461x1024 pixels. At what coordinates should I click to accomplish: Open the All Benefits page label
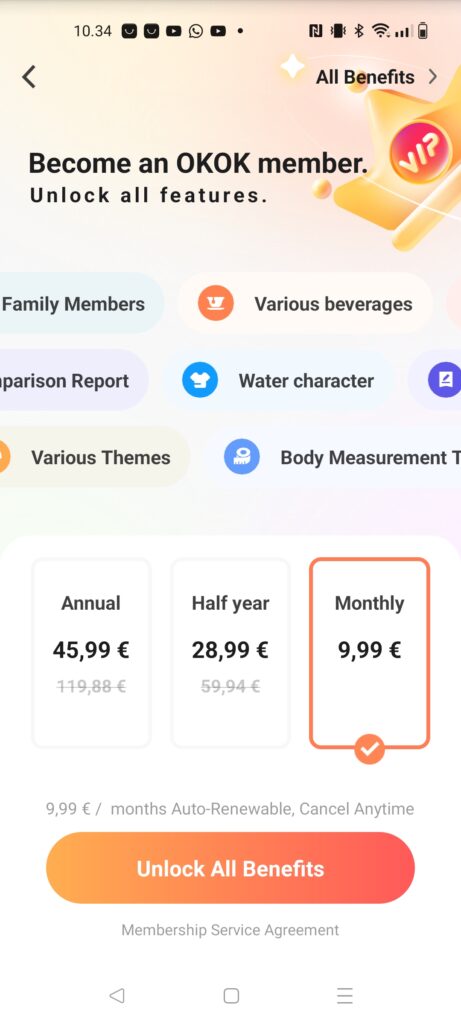365,77
